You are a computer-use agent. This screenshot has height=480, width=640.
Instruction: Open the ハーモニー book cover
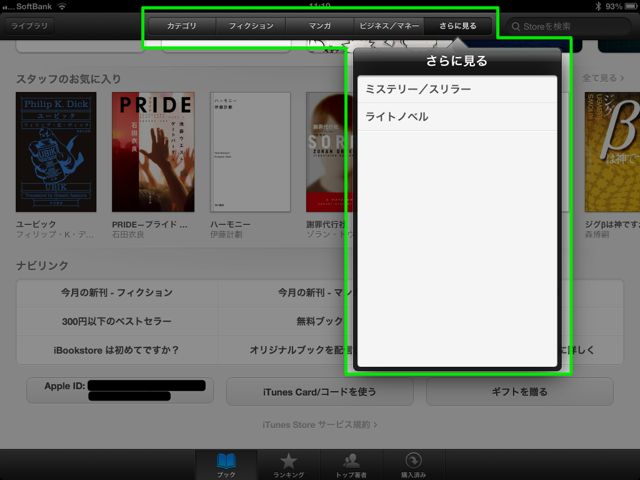click(x=250, y=152)
